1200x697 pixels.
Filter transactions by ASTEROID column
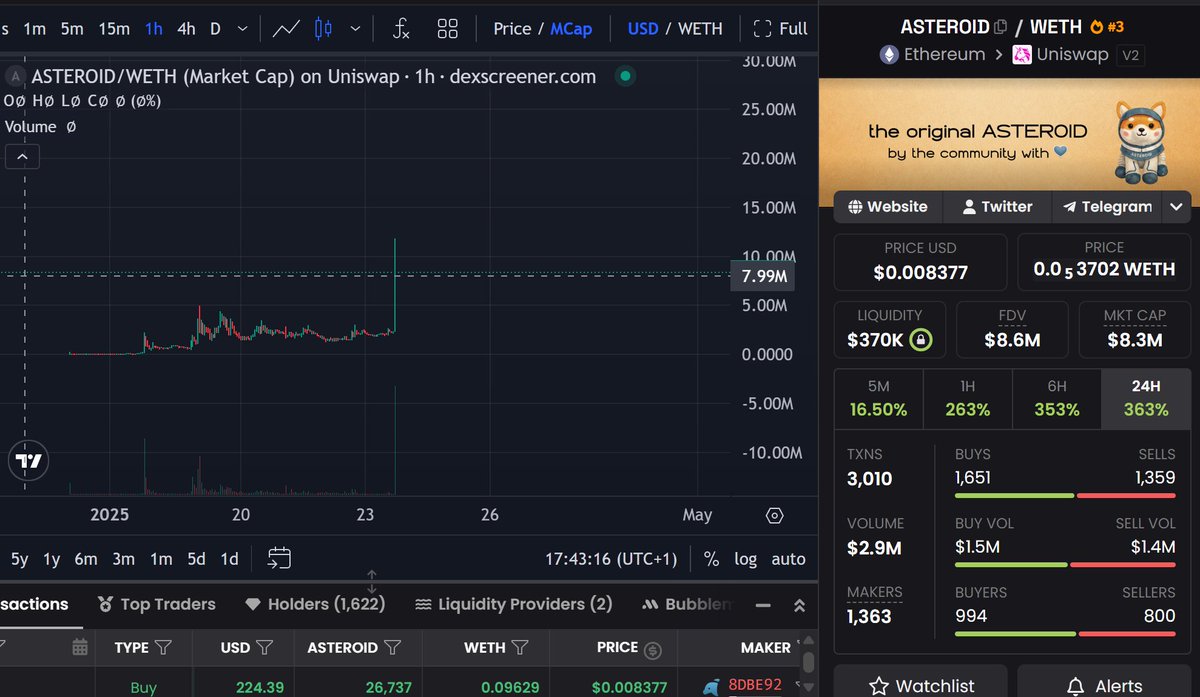click(x=392, y=648)
